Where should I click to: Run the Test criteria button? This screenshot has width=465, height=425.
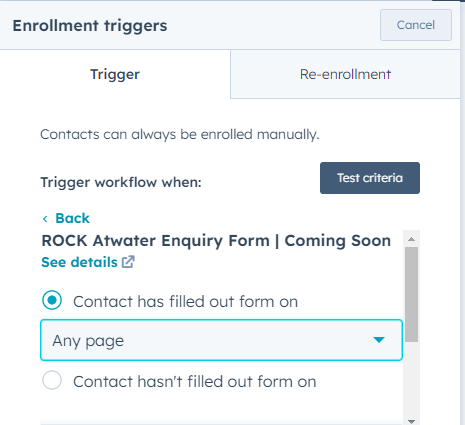coord(370,178)
